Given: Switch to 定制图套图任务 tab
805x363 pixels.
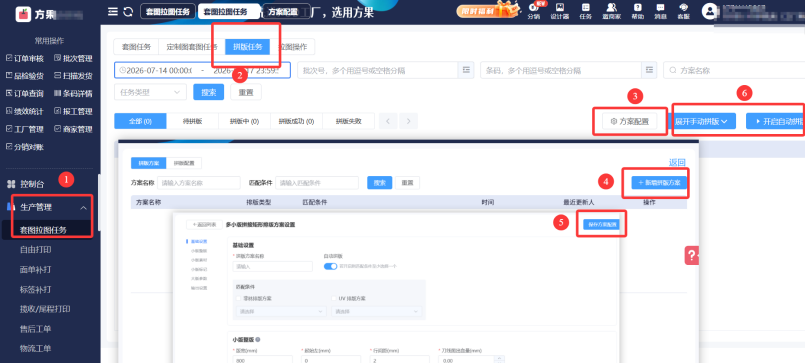Looking at the screenshot, I should 192,47.
